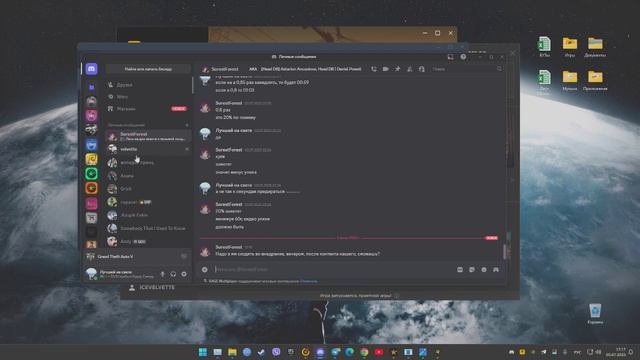Open the Friends (Друзья) tab

coord(148,84)
